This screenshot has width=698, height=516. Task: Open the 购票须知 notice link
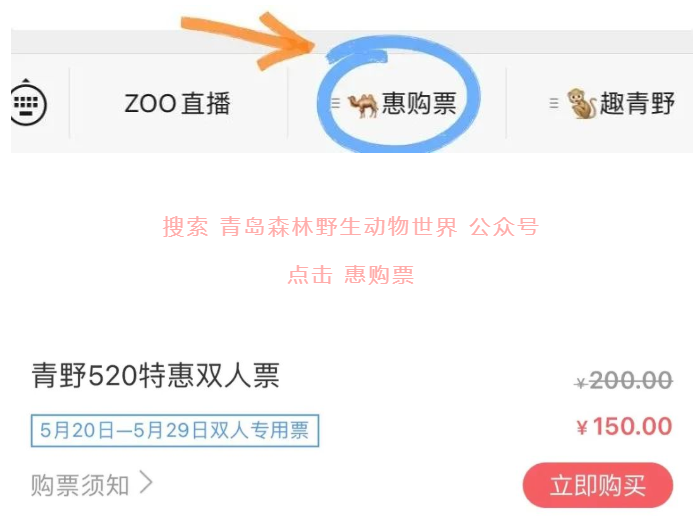(x=80, y=485)
